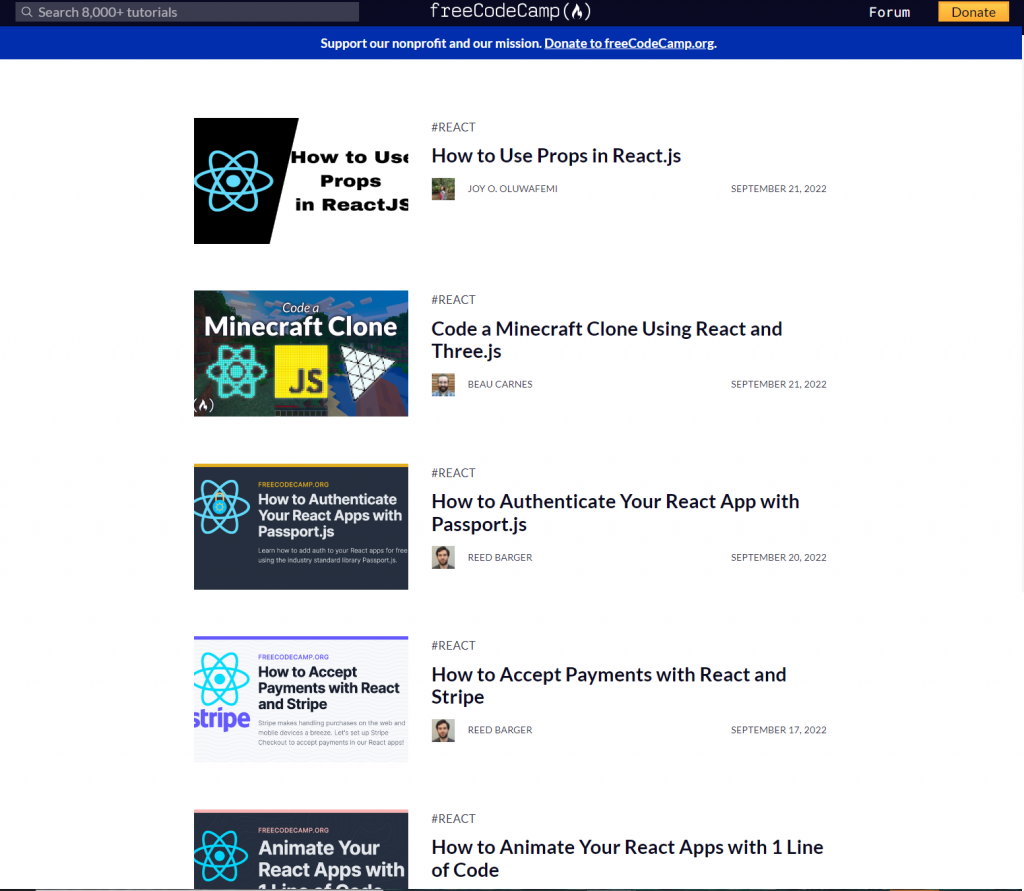Follow the Donate to freeCodeCamp.org banner link
Image resolution: width=1024 pixels, height=891 pixels.
630,43
